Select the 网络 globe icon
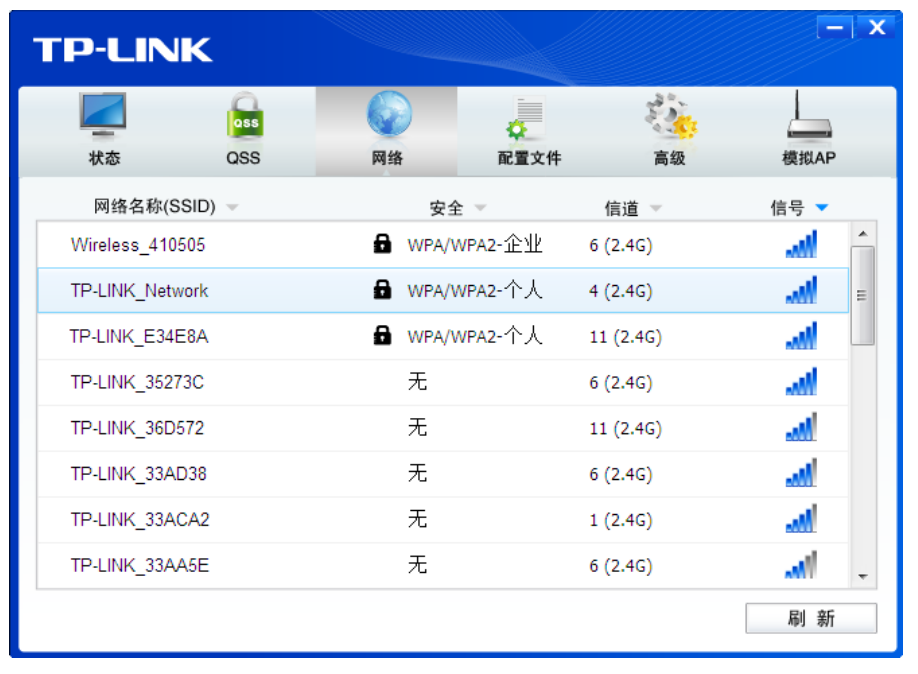Image resolution: width=918 pixels, height=674 pixels. (x=388, y=114)
